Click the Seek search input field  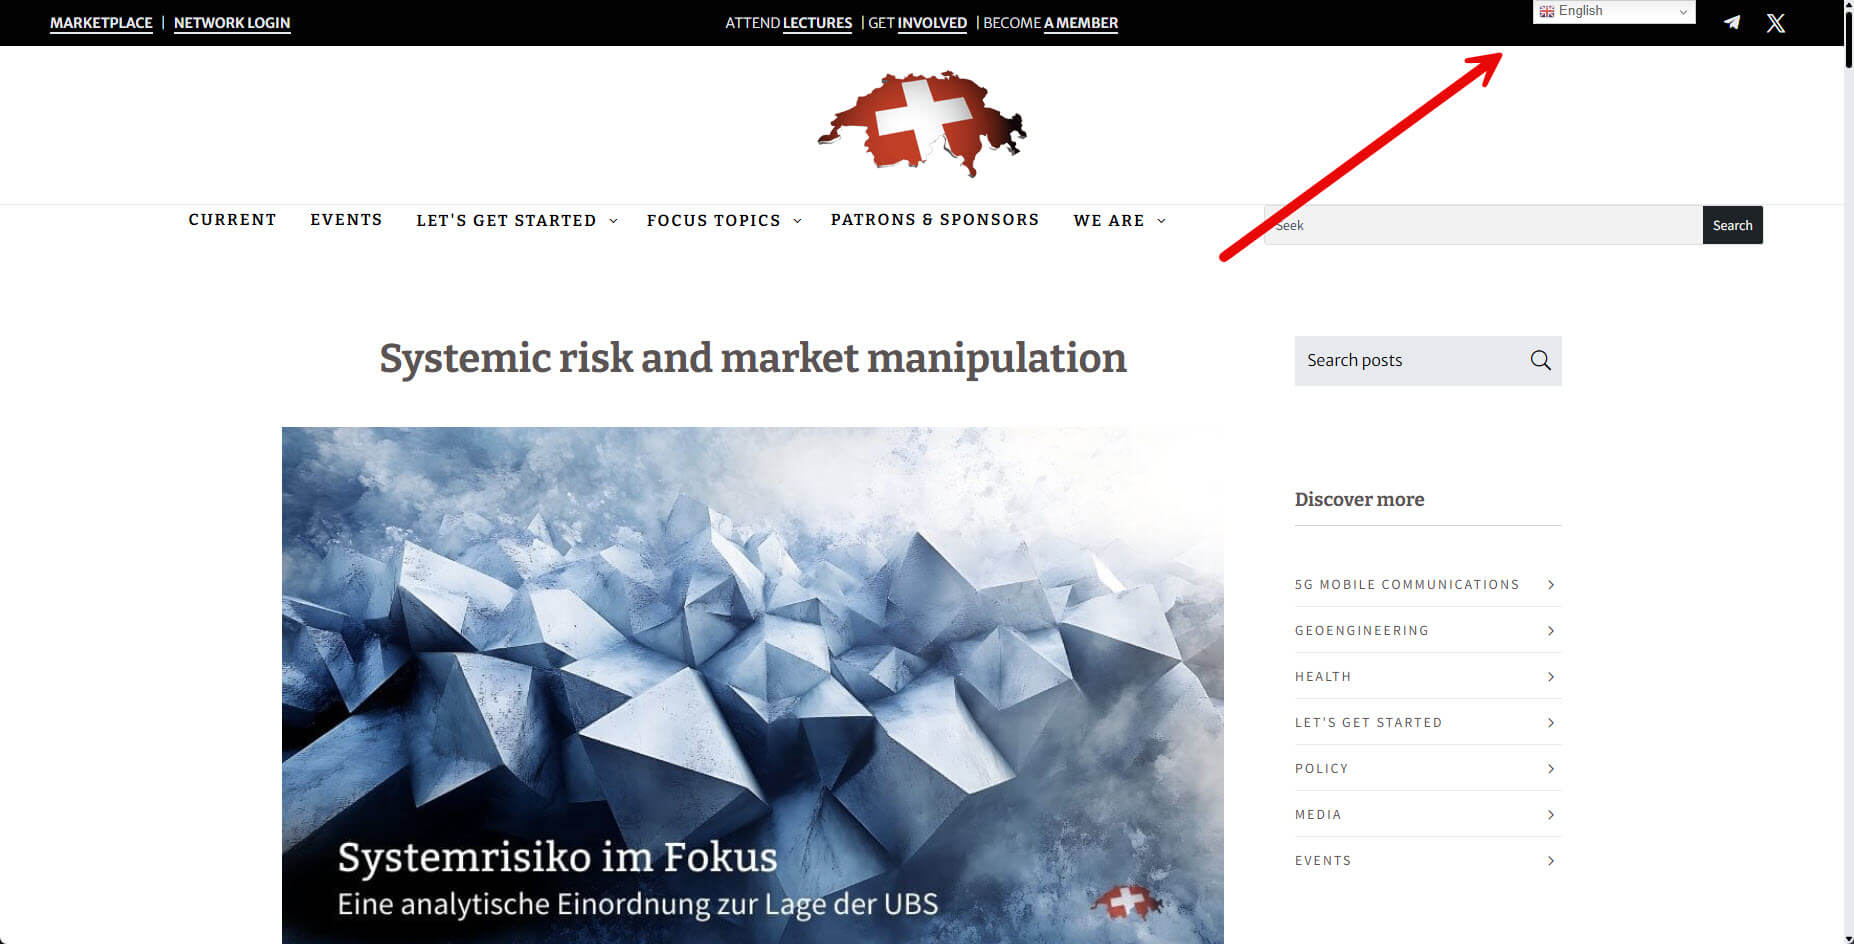pos(1483,225)
